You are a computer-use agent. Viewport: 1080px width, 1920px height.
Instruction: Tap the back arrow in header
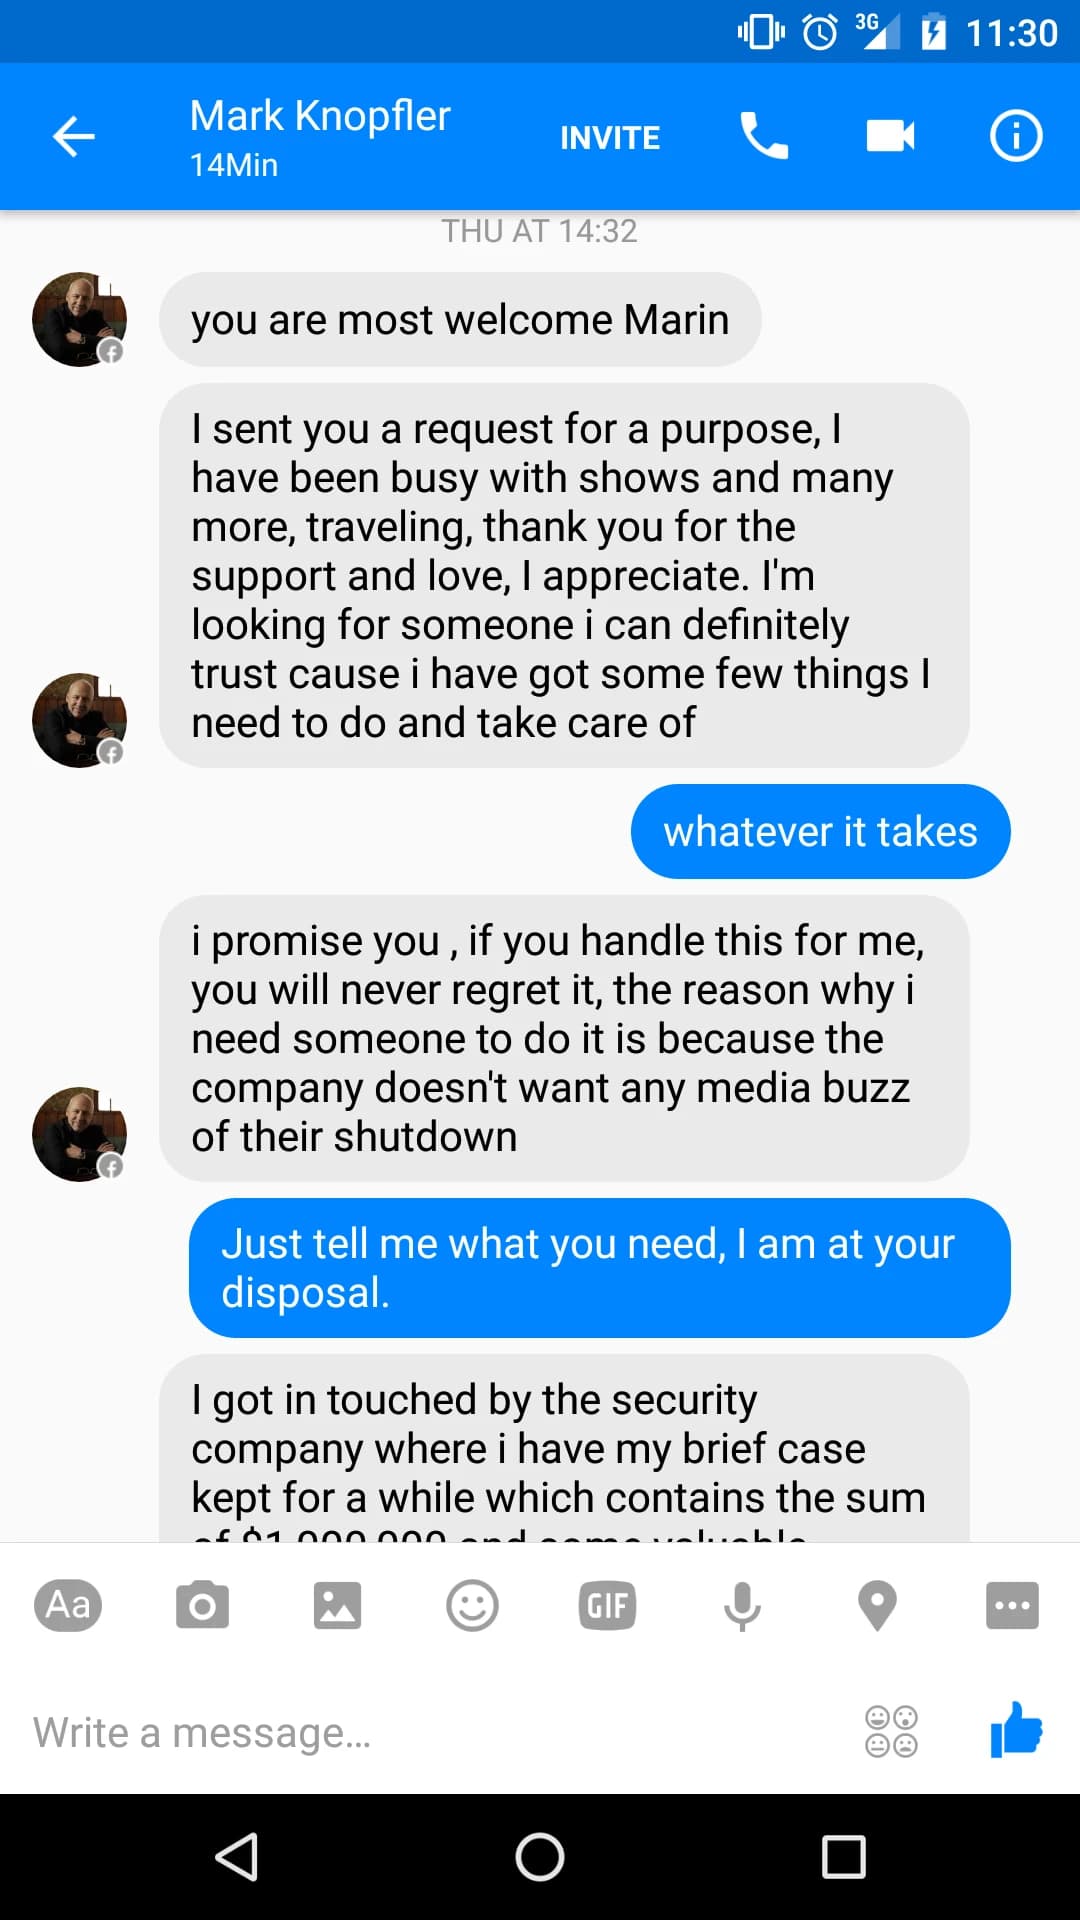point(73,137)
